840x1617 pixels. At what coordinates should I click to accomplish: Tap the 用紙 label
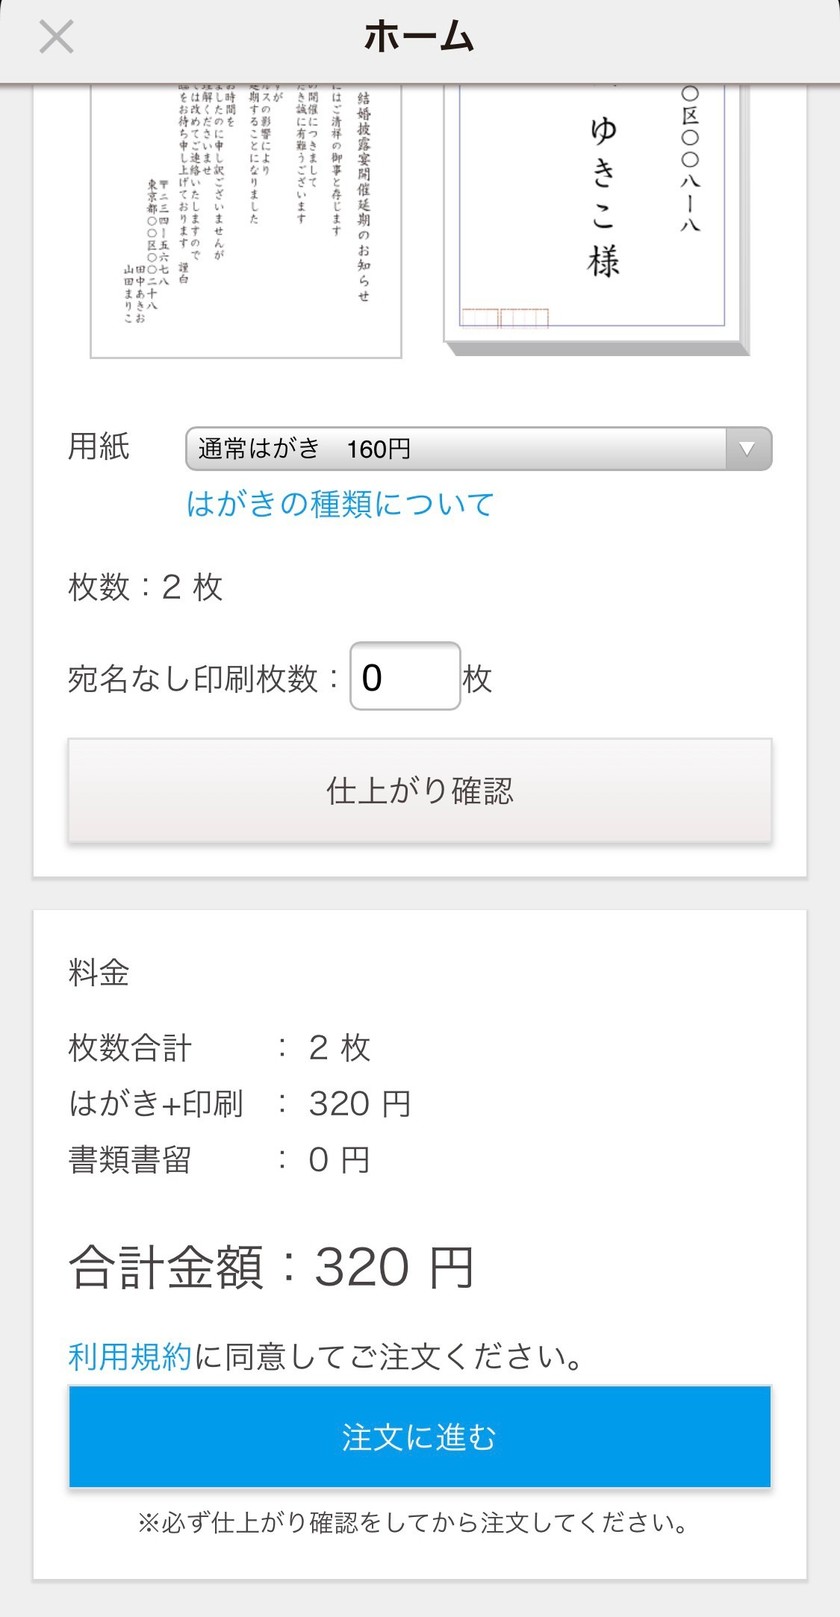[x=99, y=446]
